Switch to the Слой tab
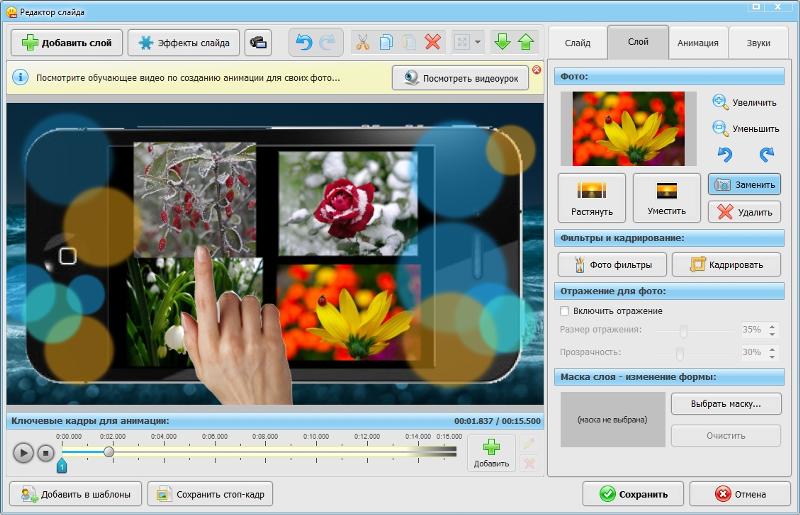 click(x=638, y=42)
